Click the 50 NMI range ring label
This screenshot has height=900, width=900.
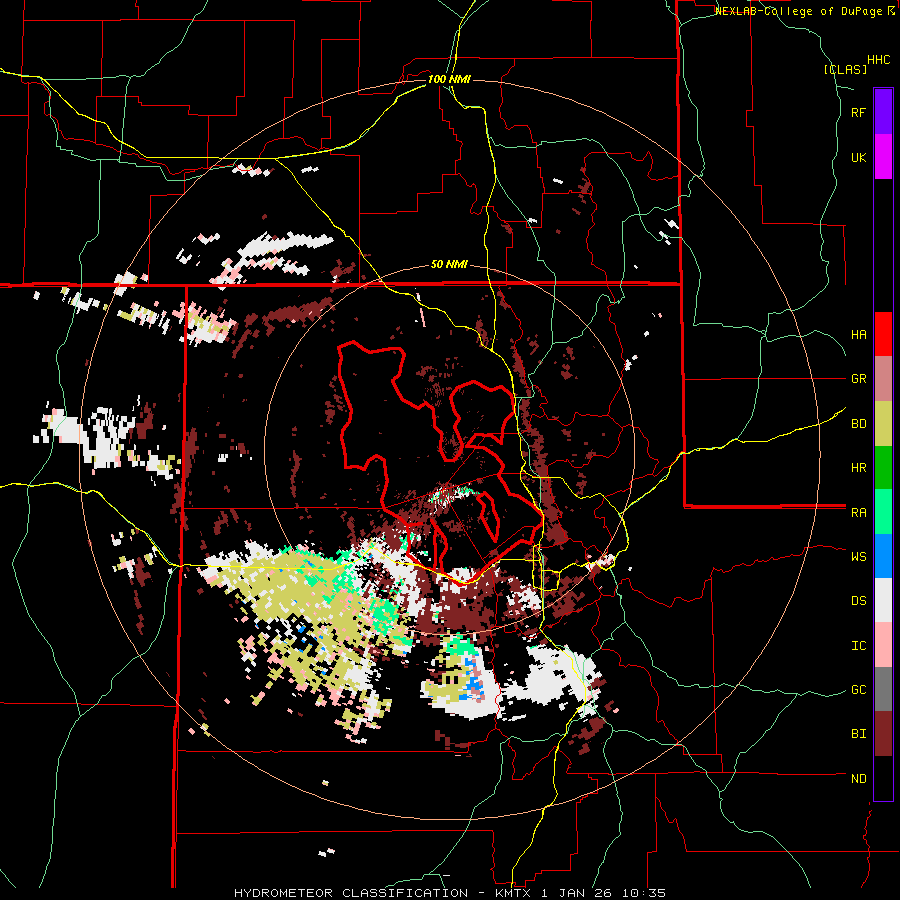tap(449, 265)
